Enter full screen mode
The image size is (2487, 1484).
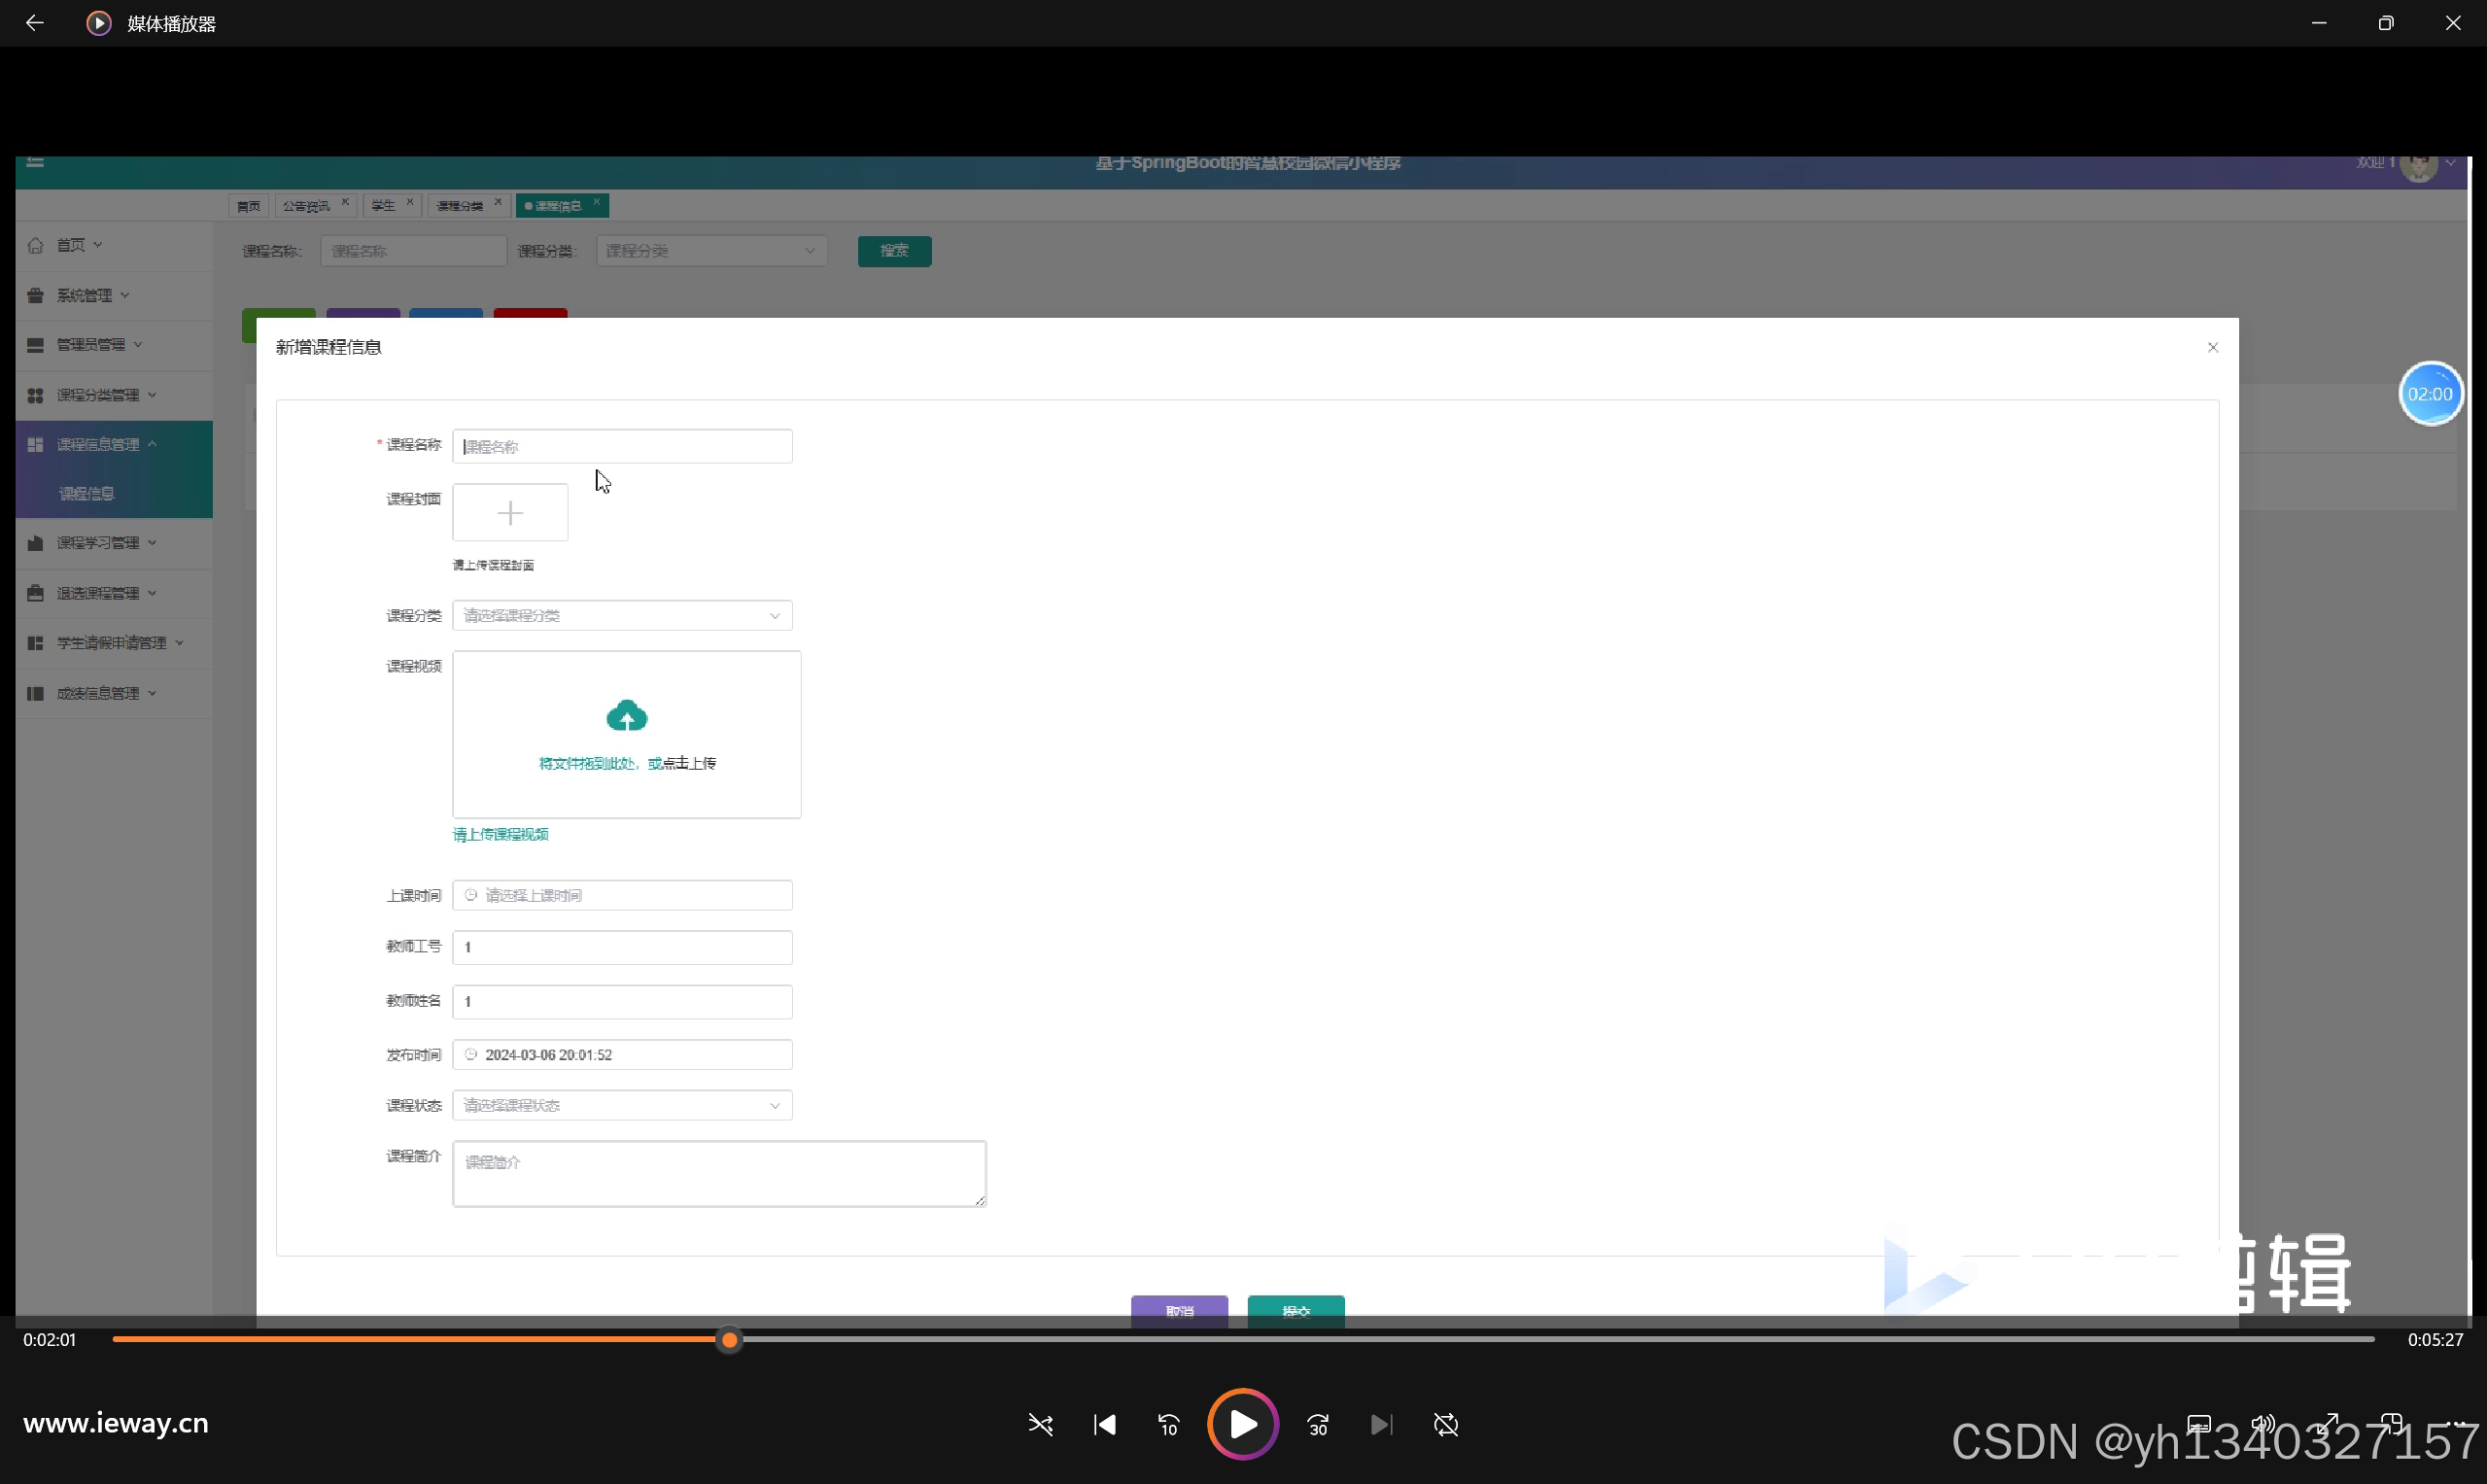point(2328,1423)
